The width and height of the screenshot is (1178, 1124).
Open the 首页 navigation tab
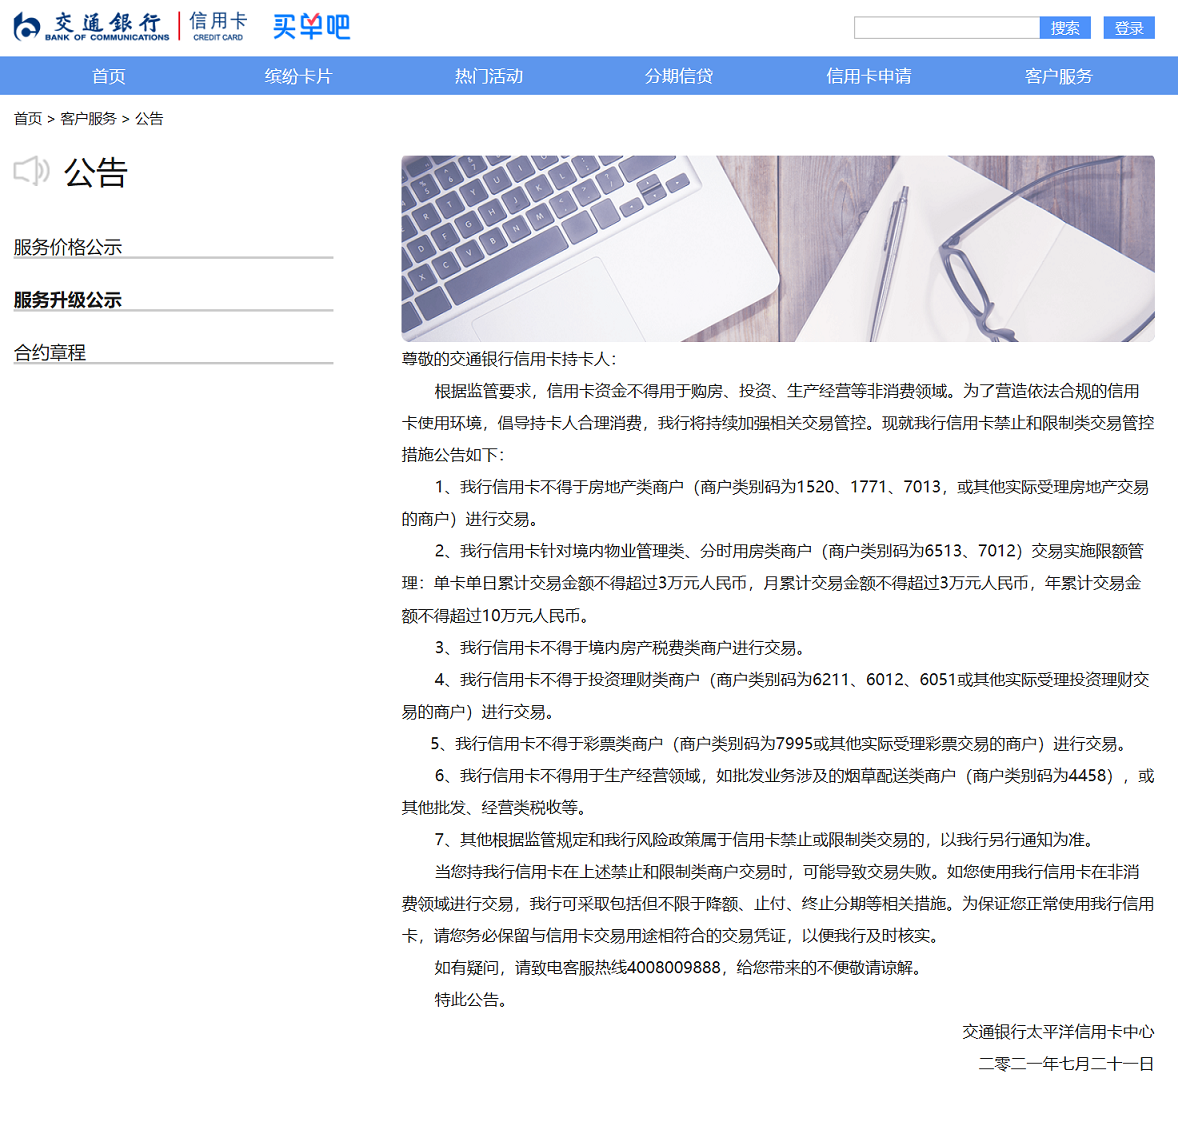coord(109,76)
